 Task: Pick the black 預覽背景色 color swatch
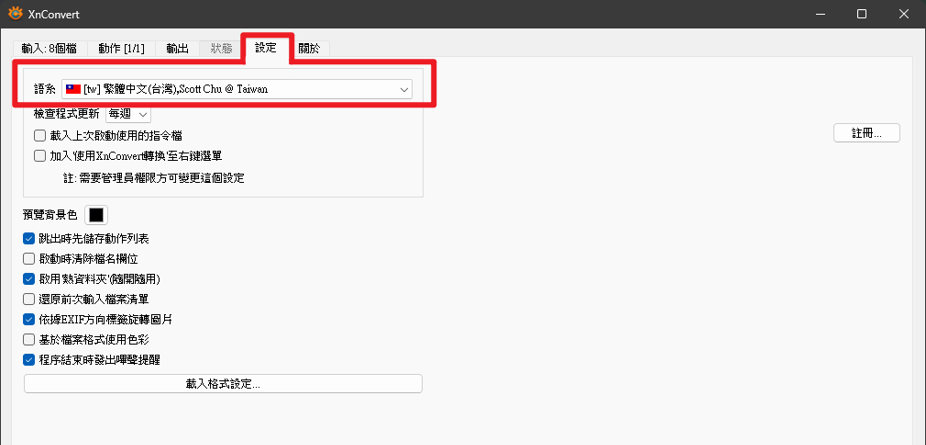coord(96,215)
